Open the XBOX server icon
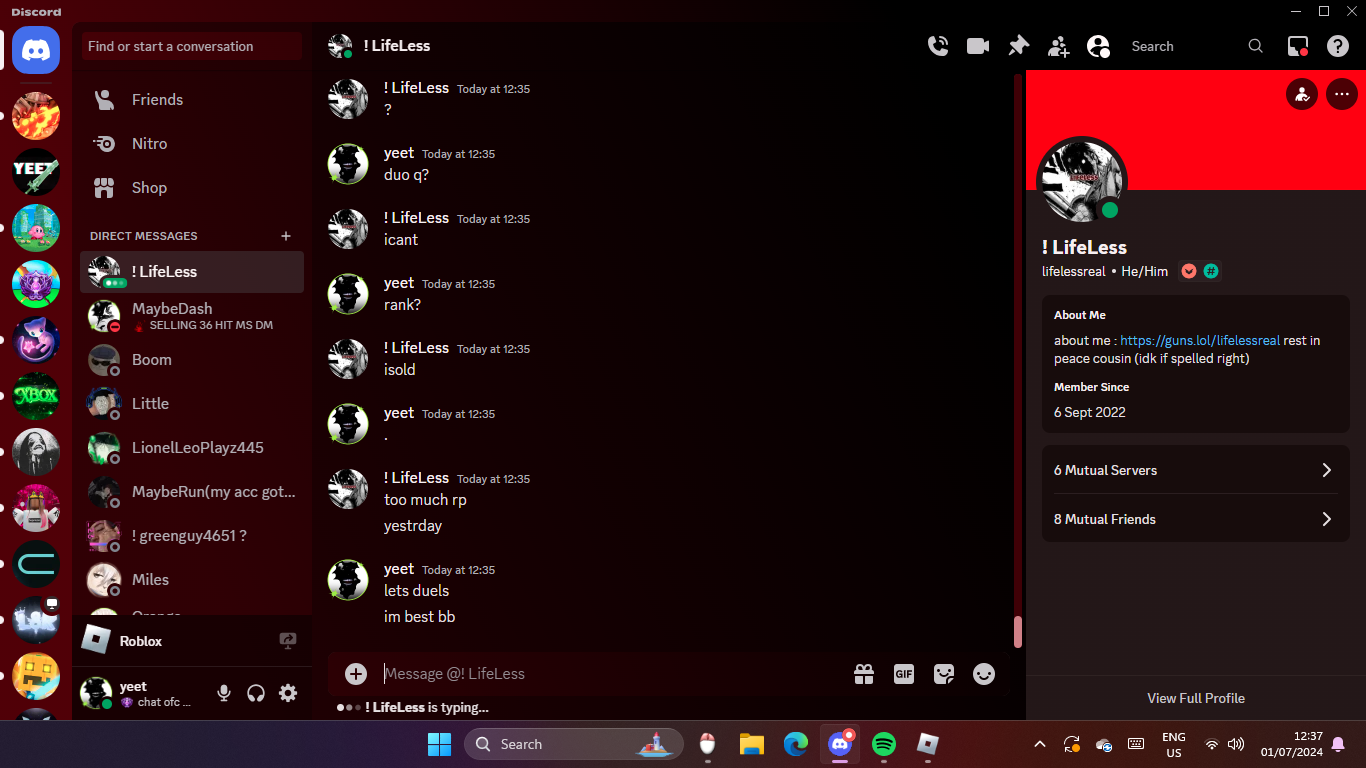Screen dimensions: 1366x768 36,396
